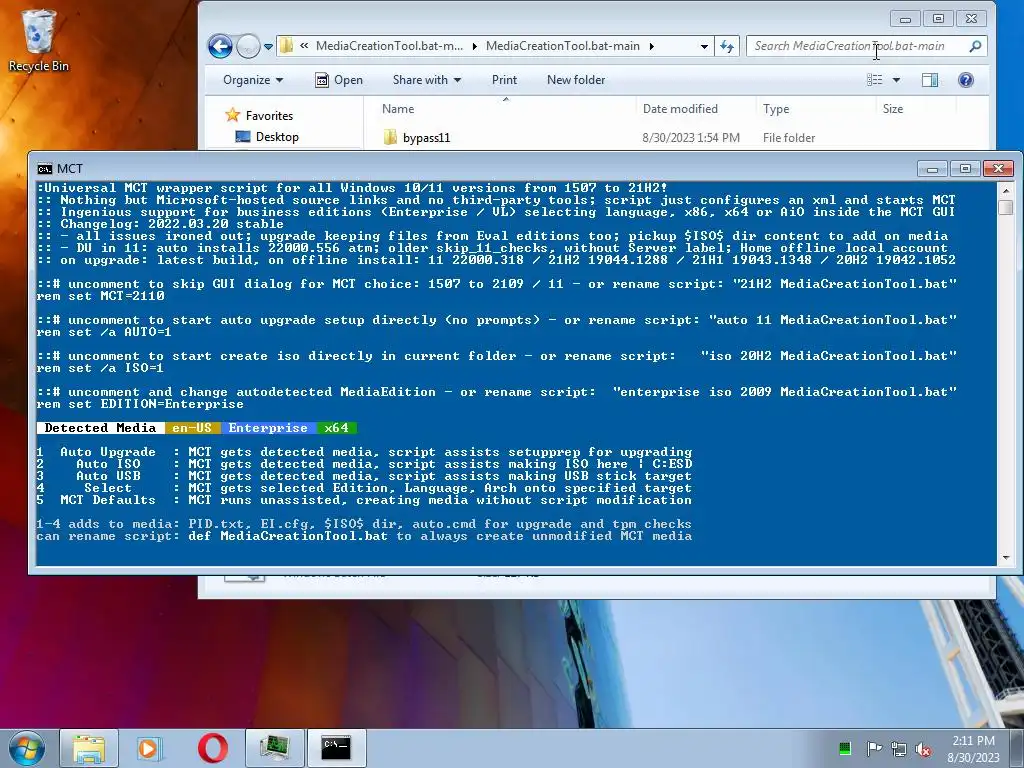Expand the breadcrumb arrow after MediaCreationTool.bat-m...
This screenshot has height=768, width=1024.
coord(473,46)
